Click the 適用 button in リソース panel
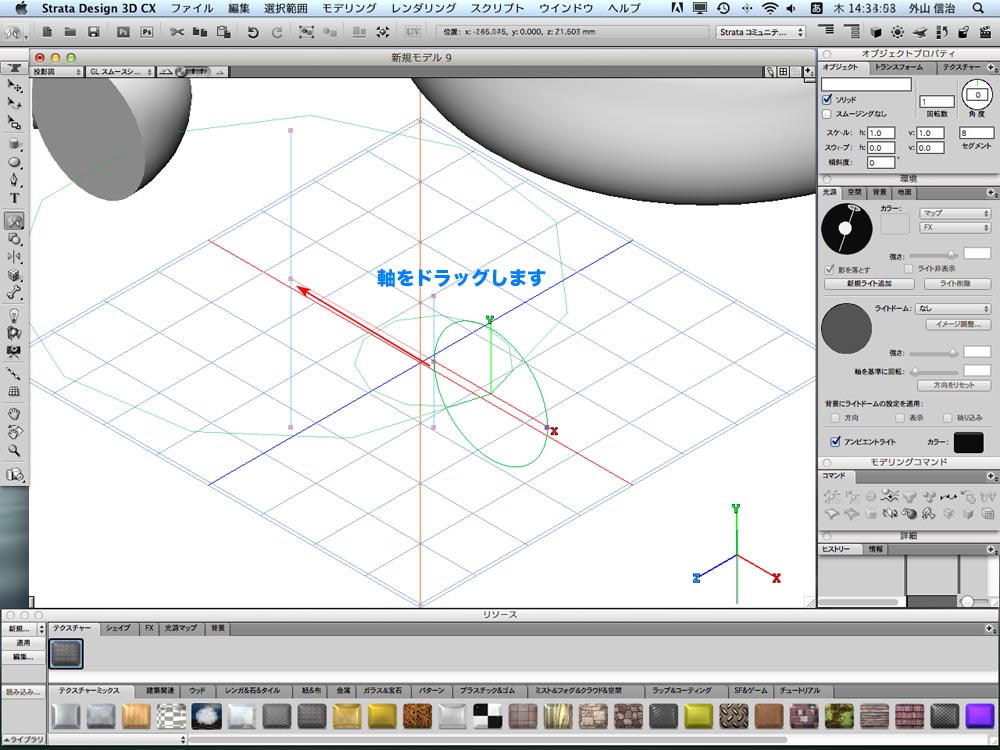Image resolution: width=1000 pixels, height=750 pixels. click(x=24, y=643)
